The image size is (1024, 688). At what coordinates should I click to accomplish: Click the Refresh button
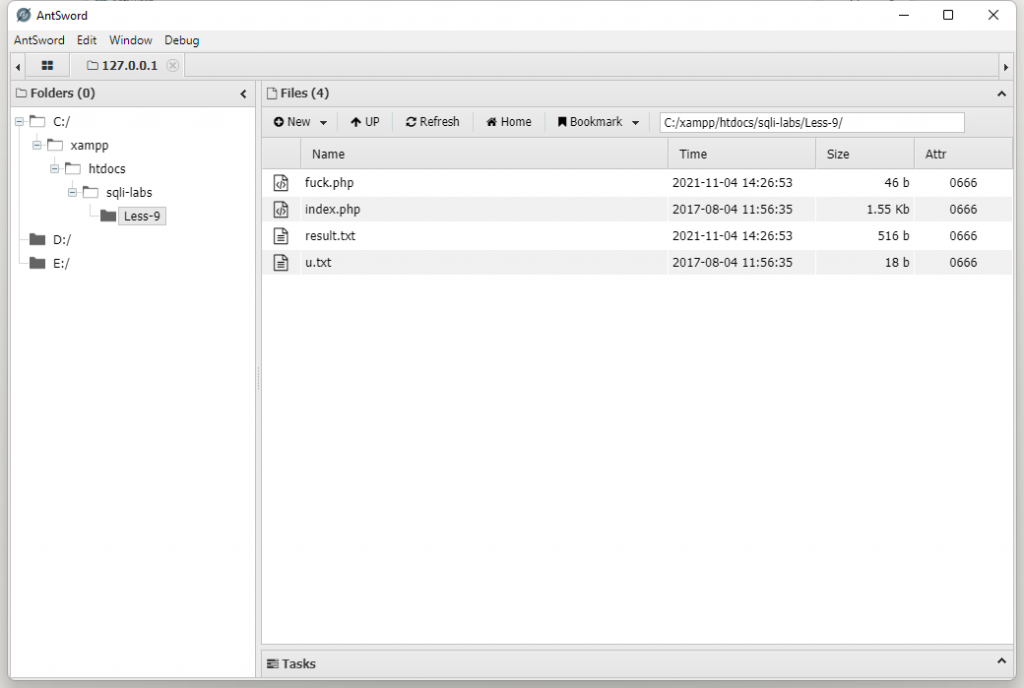click(432, 122)
